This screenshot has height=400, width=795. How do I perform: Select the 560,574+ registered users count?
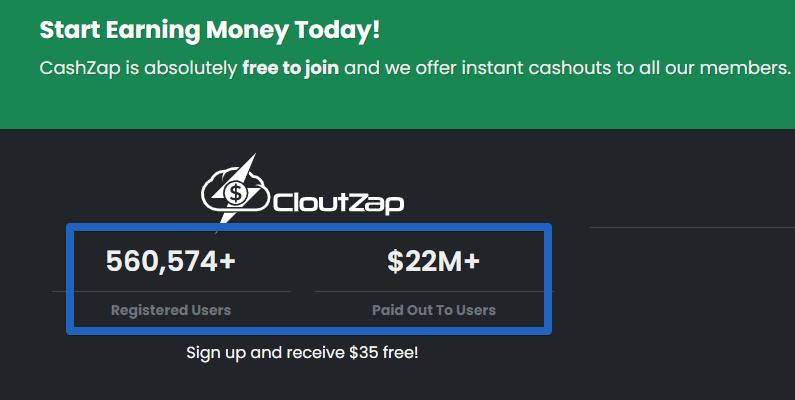tap(171, 261)
